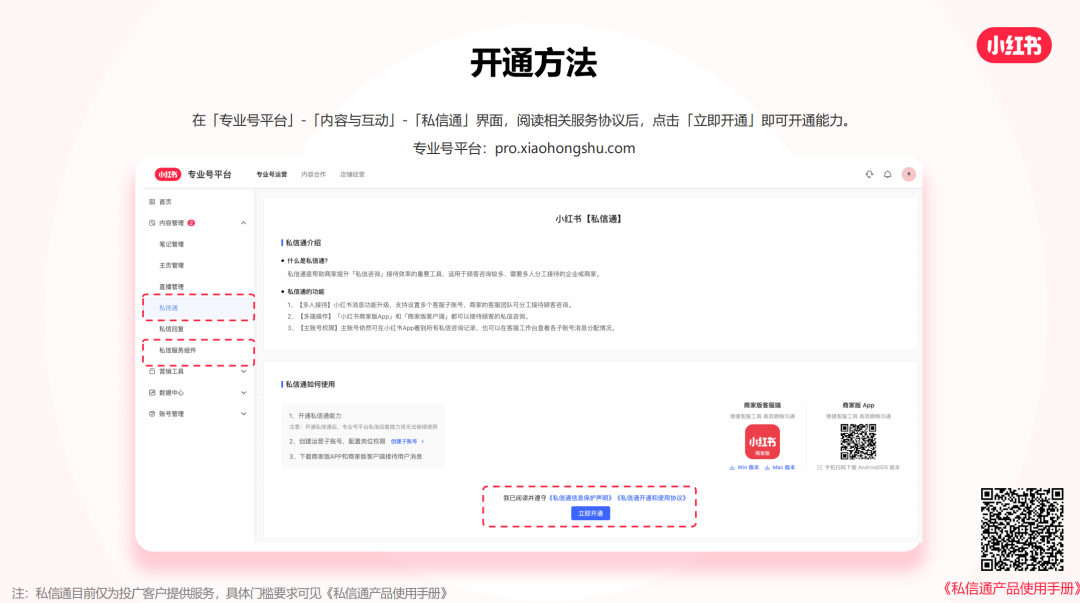Open the notification bell icon at top right
This screenshot has height=603, width=1080.
pyautogui.click(x=886, y=173)
